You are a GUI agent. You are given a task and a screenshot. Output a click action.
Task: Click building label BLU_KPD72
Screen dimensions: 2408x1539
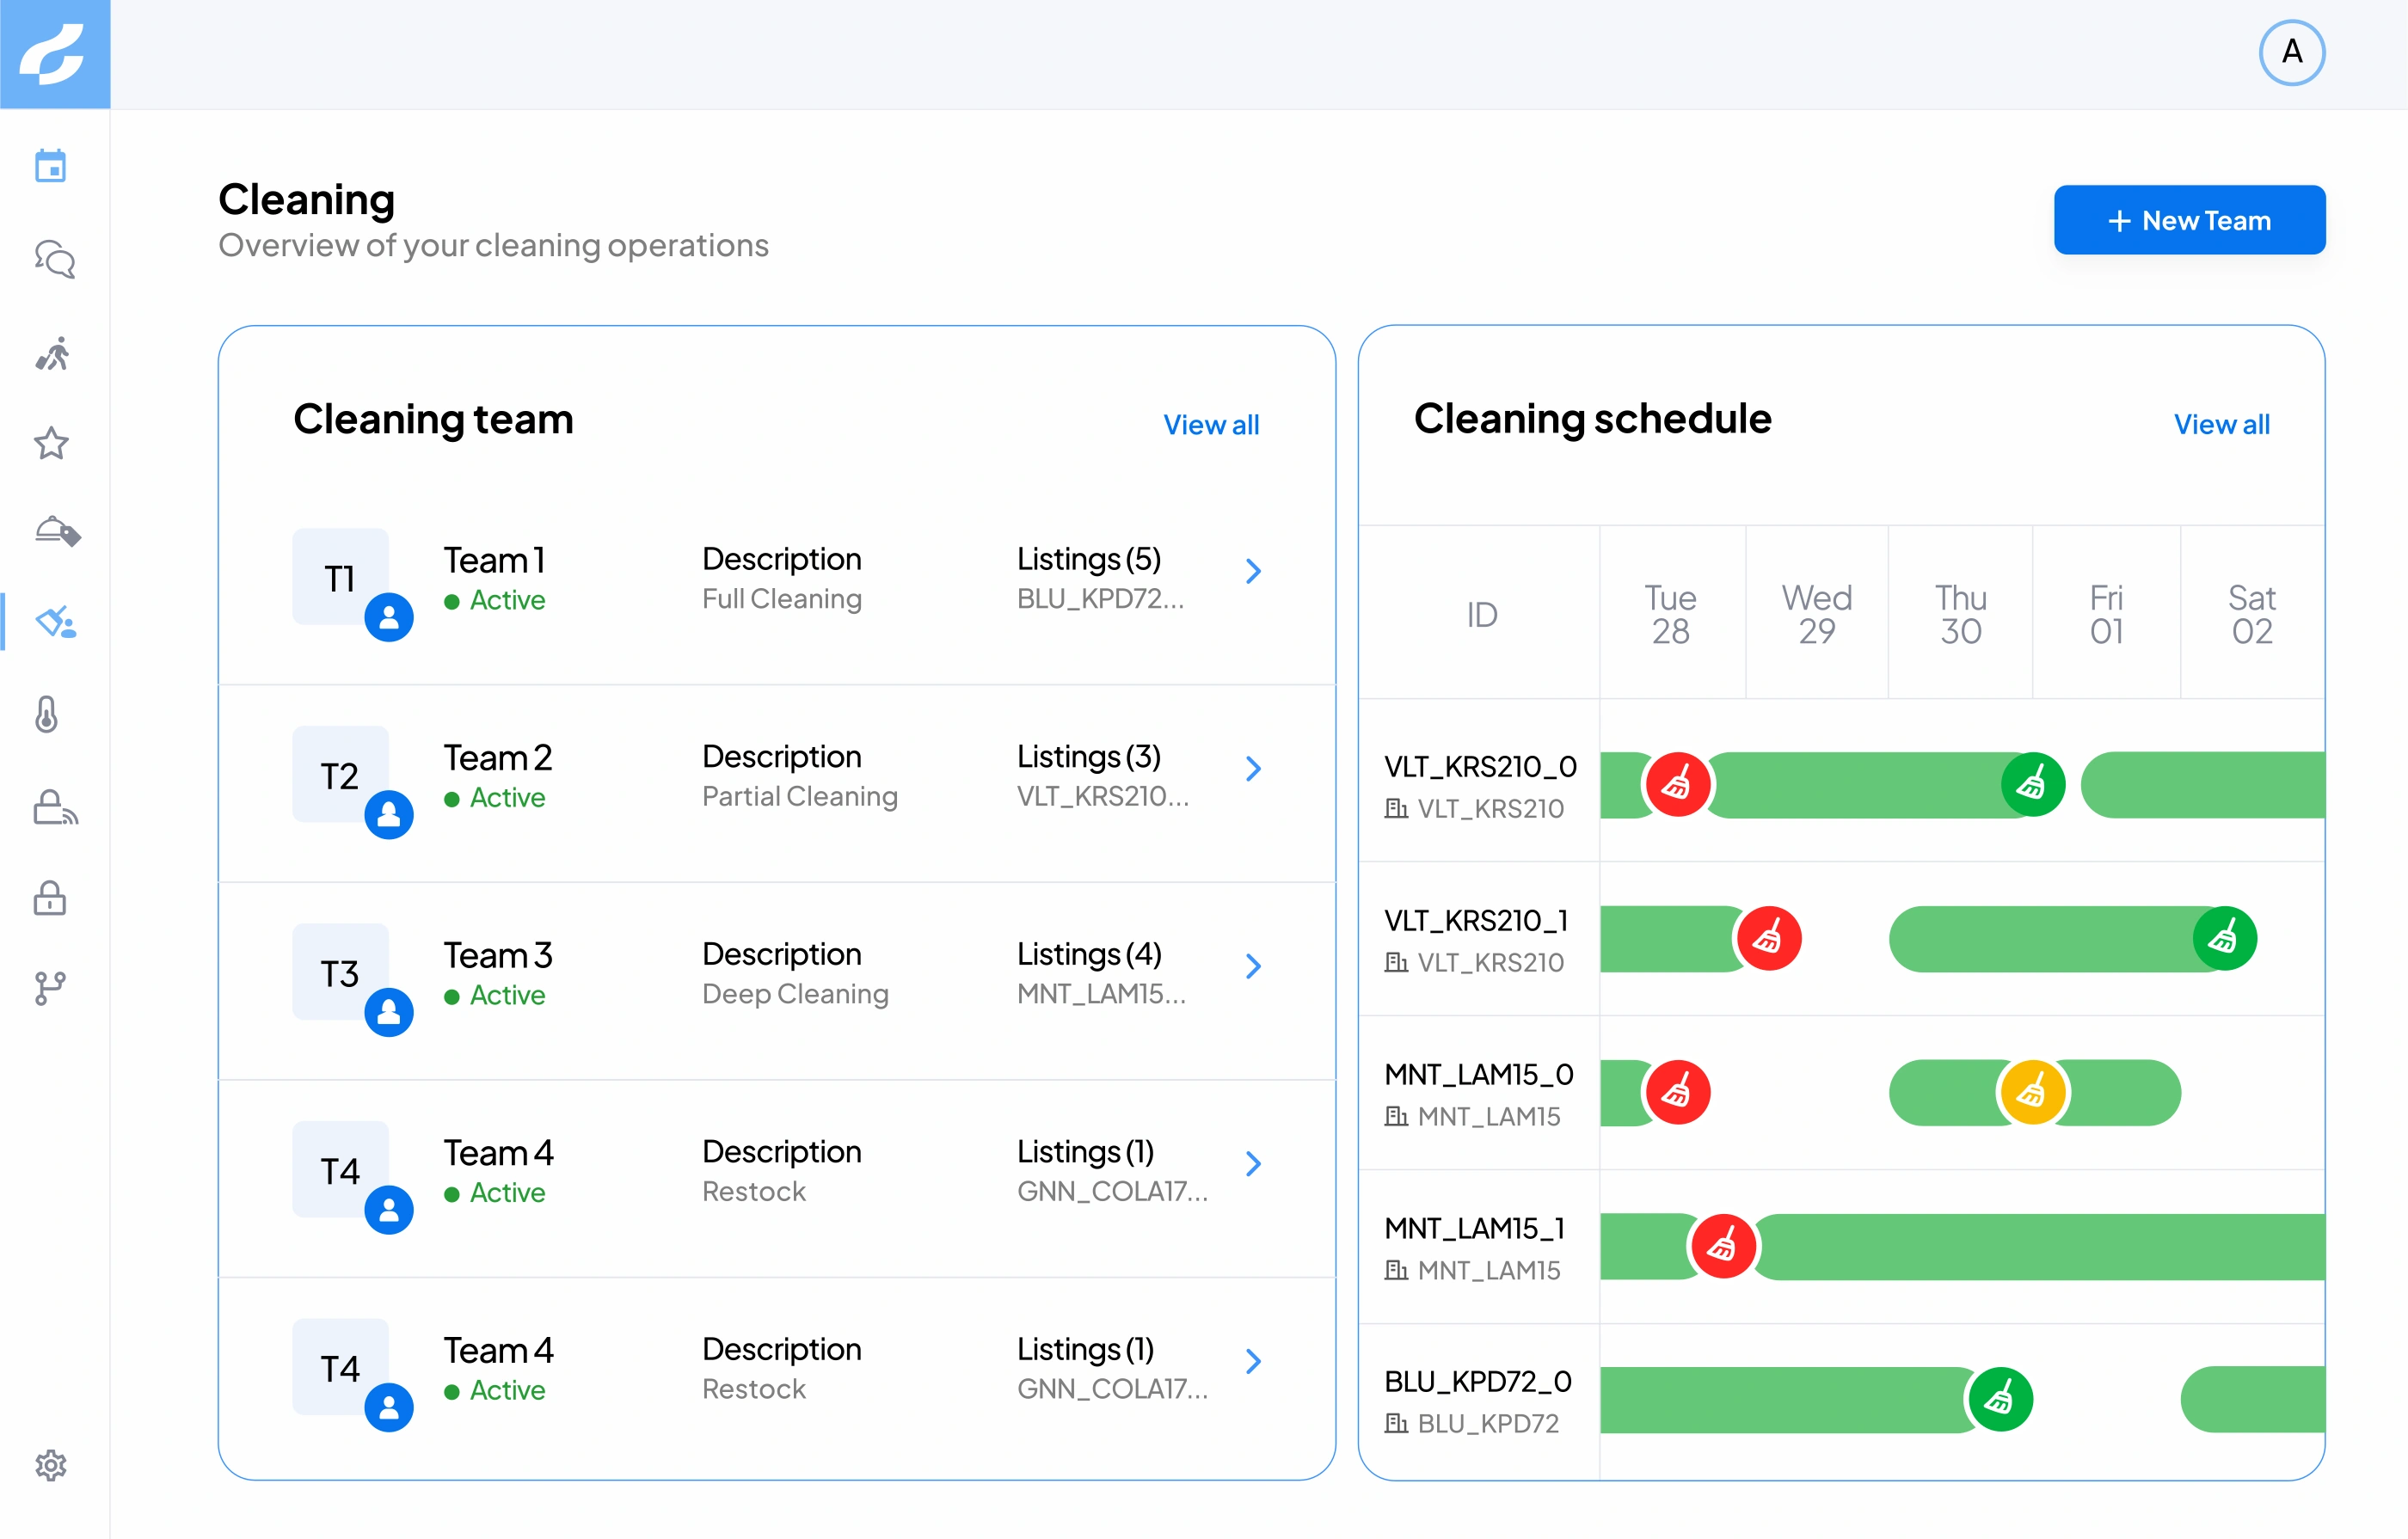[1487, 1424]
